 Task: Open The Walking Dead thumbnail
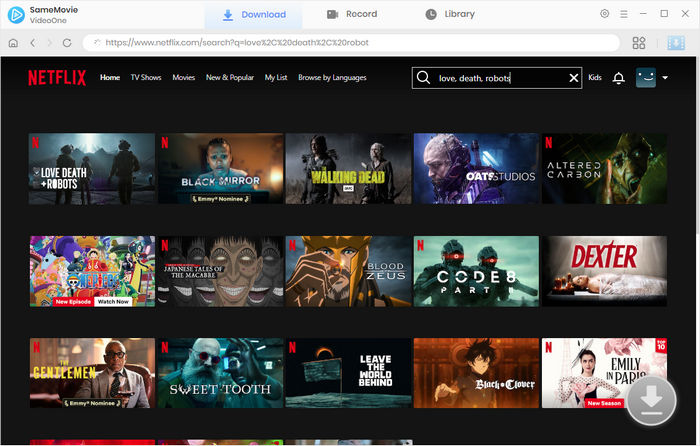click(348, 169)
